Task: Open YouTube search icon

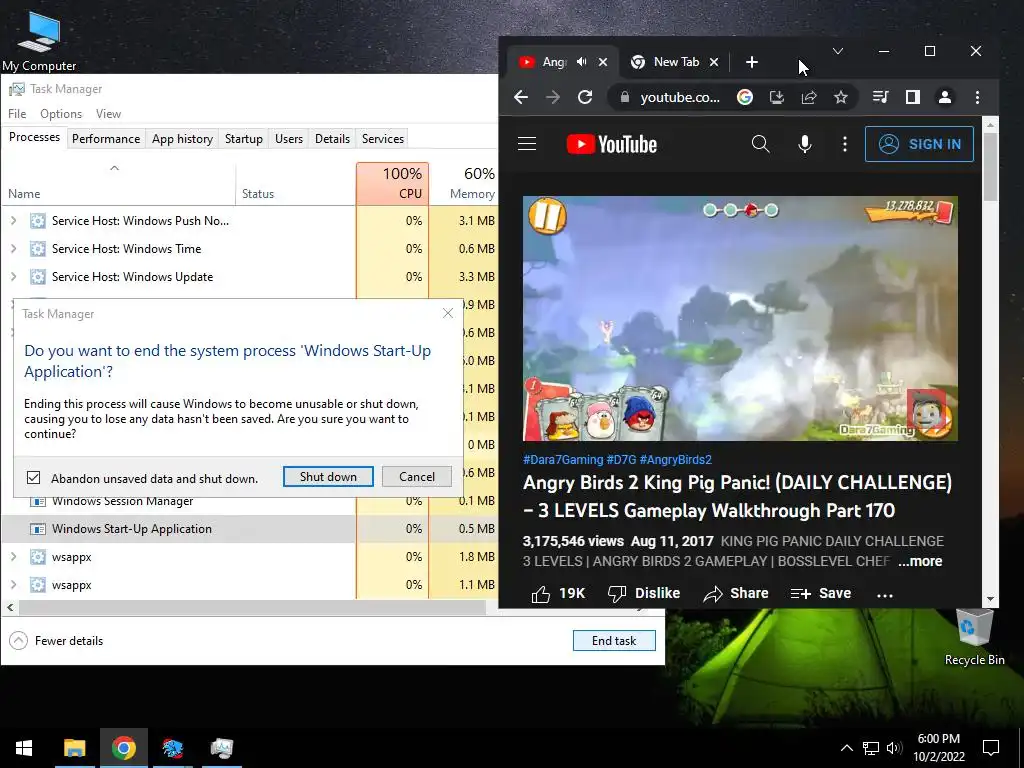Action: click(x=760, y=144)
